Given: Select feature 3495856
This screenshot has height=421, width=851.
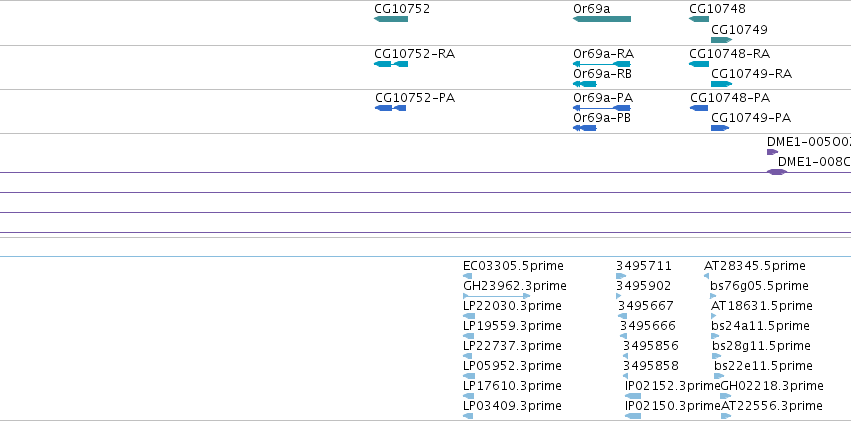Looking at the screenshot, I should click(x=626, y=356).
